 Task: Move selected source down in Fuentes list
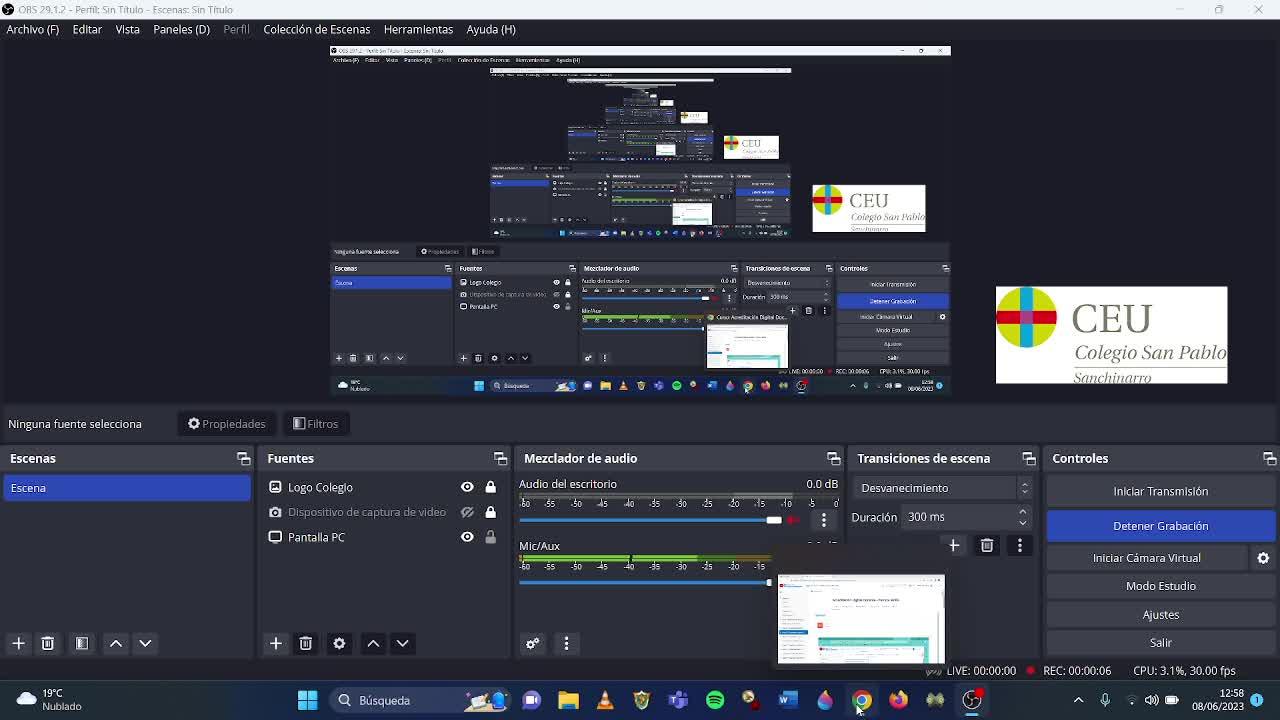pos(402,643)
